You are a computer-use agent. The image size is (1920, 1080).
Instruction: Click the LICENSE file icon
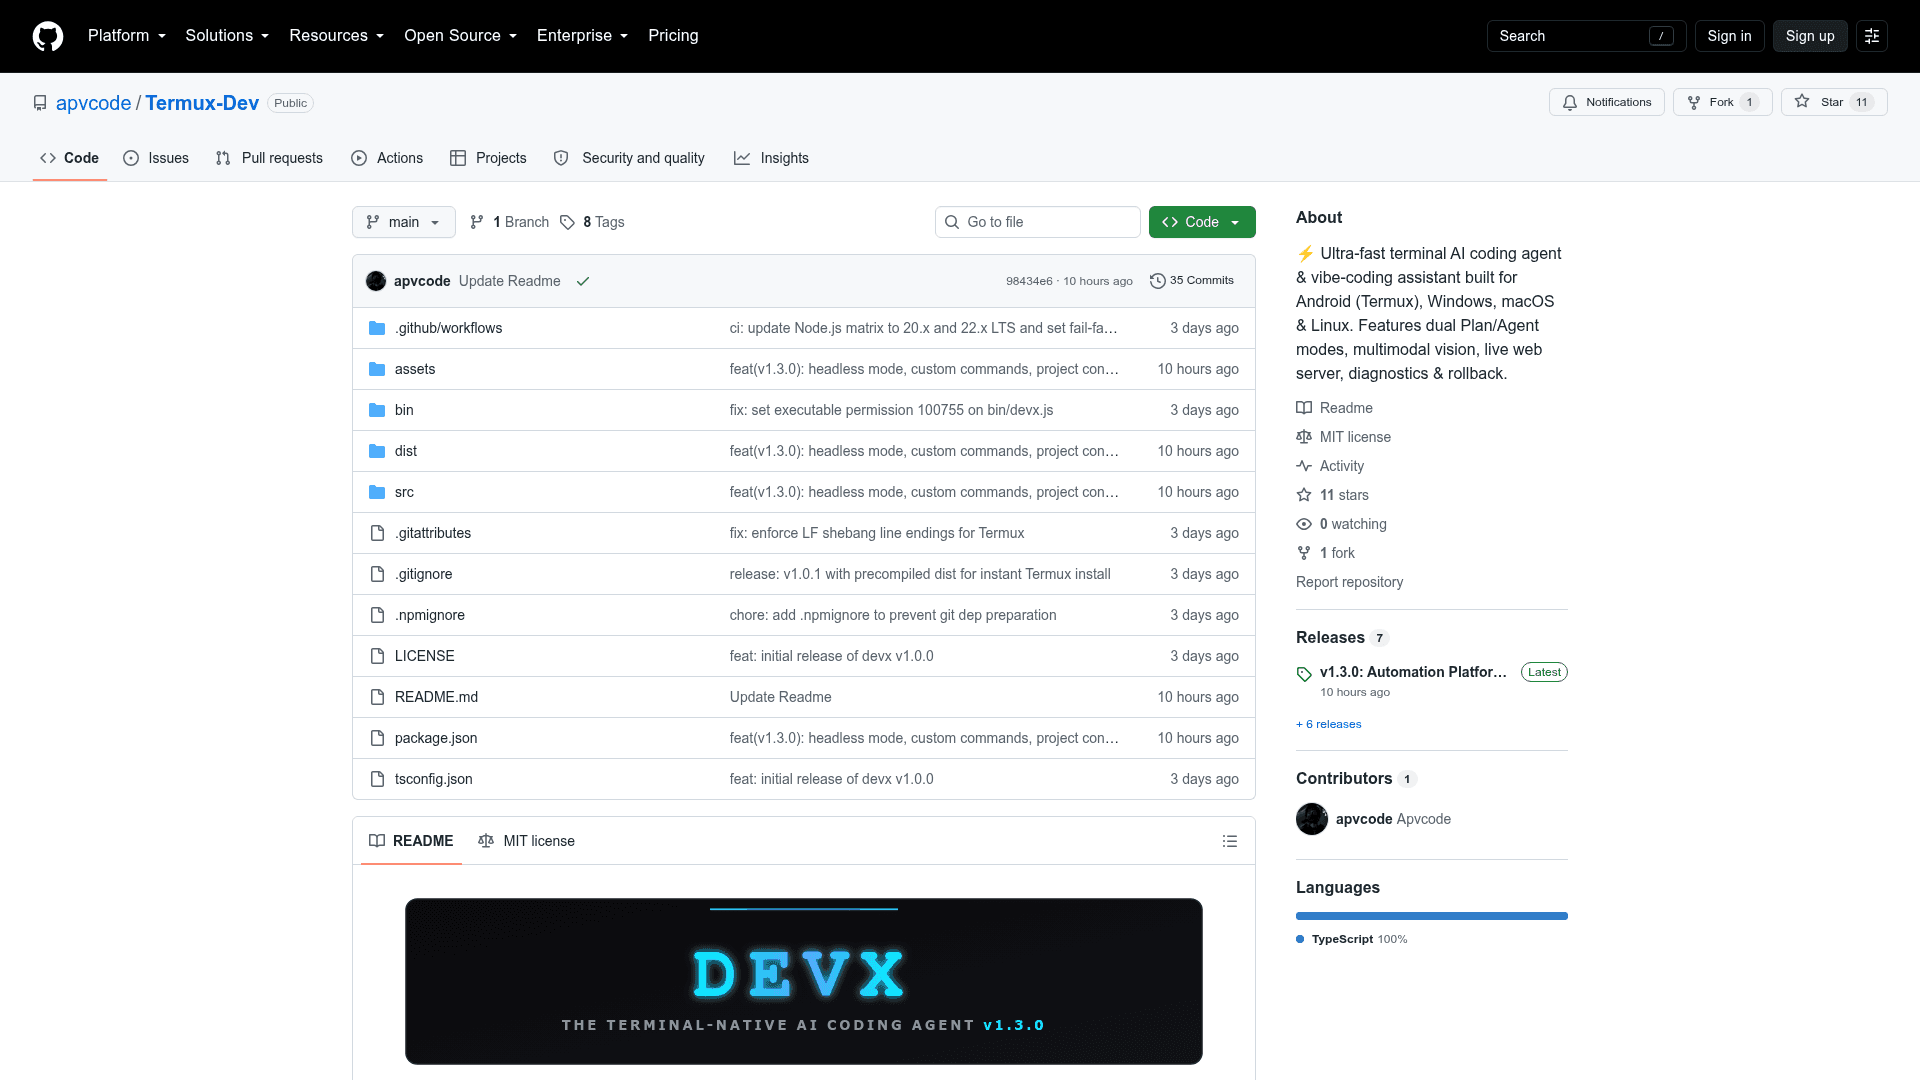377,656
